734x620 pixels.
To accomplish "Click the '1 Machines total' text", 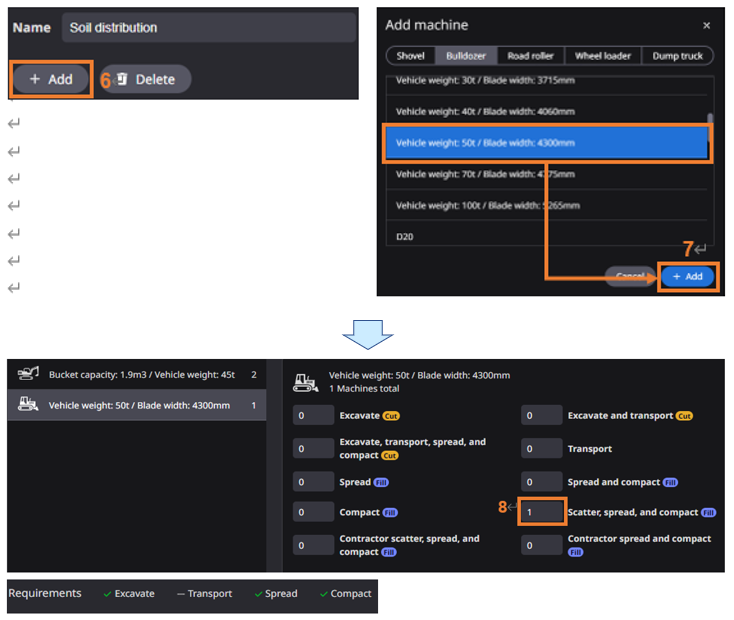I will point(364,389).
